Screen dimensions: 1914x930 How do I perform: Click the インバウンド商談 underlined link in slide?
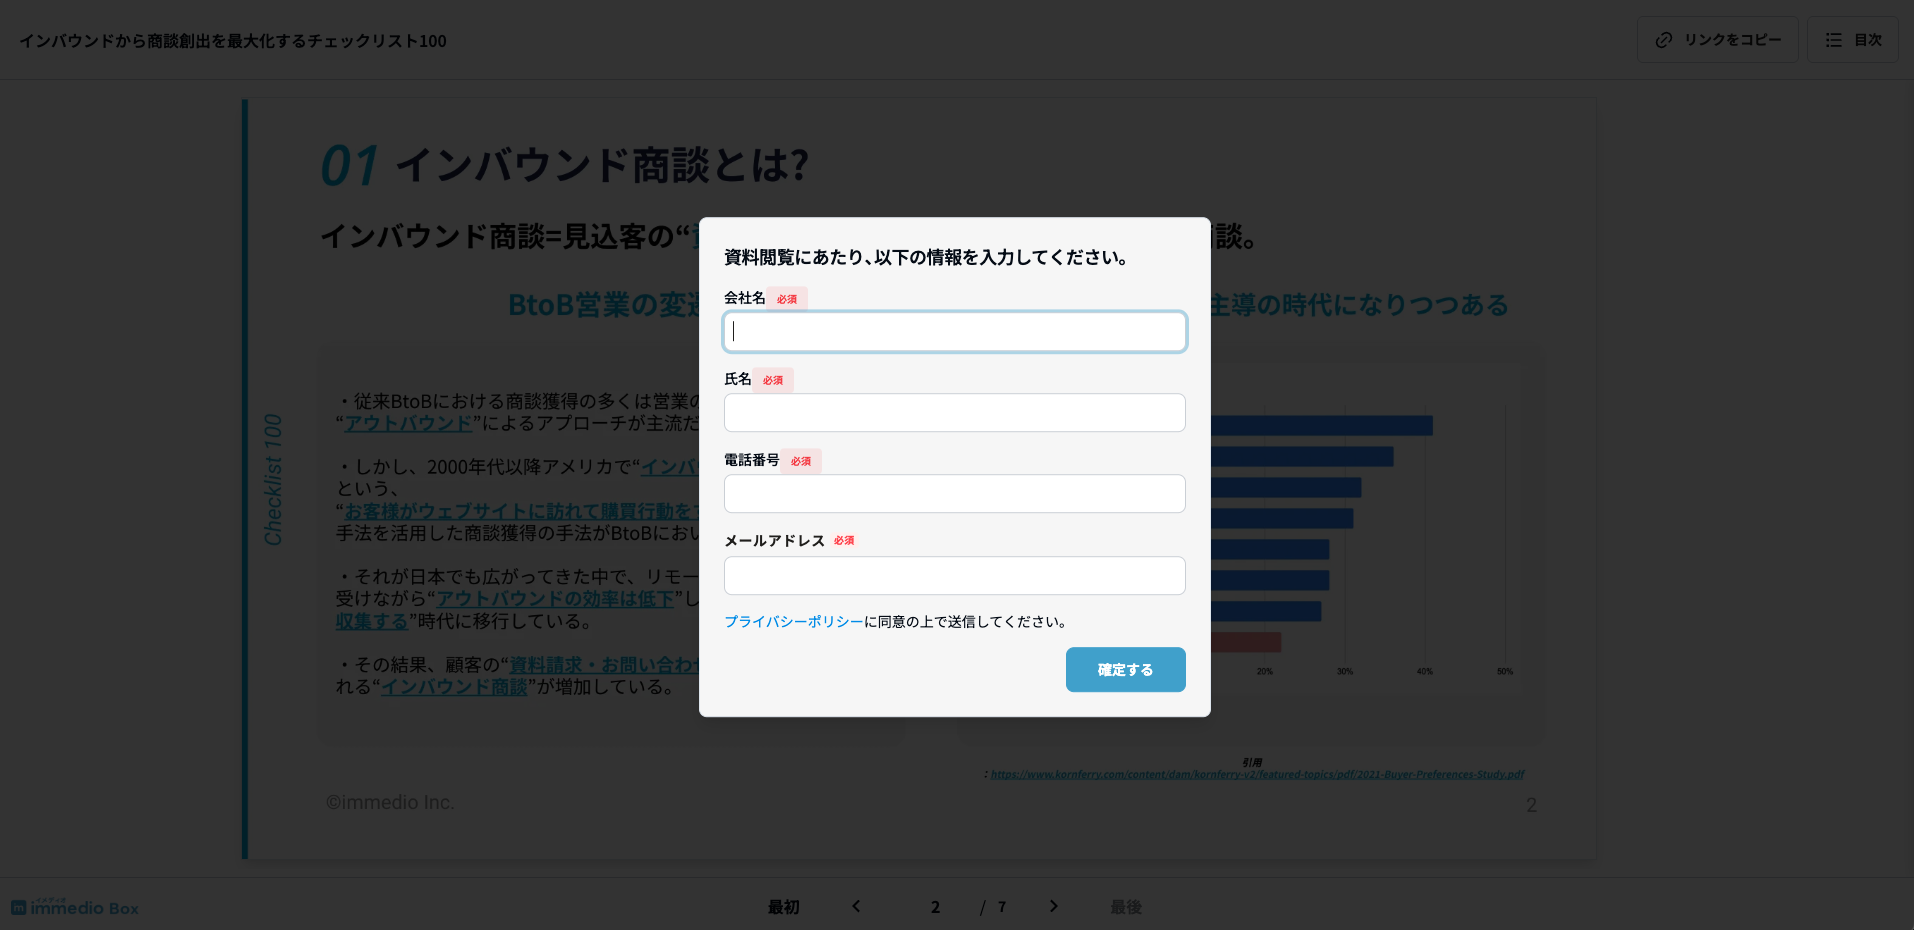[x=454, y=687]
